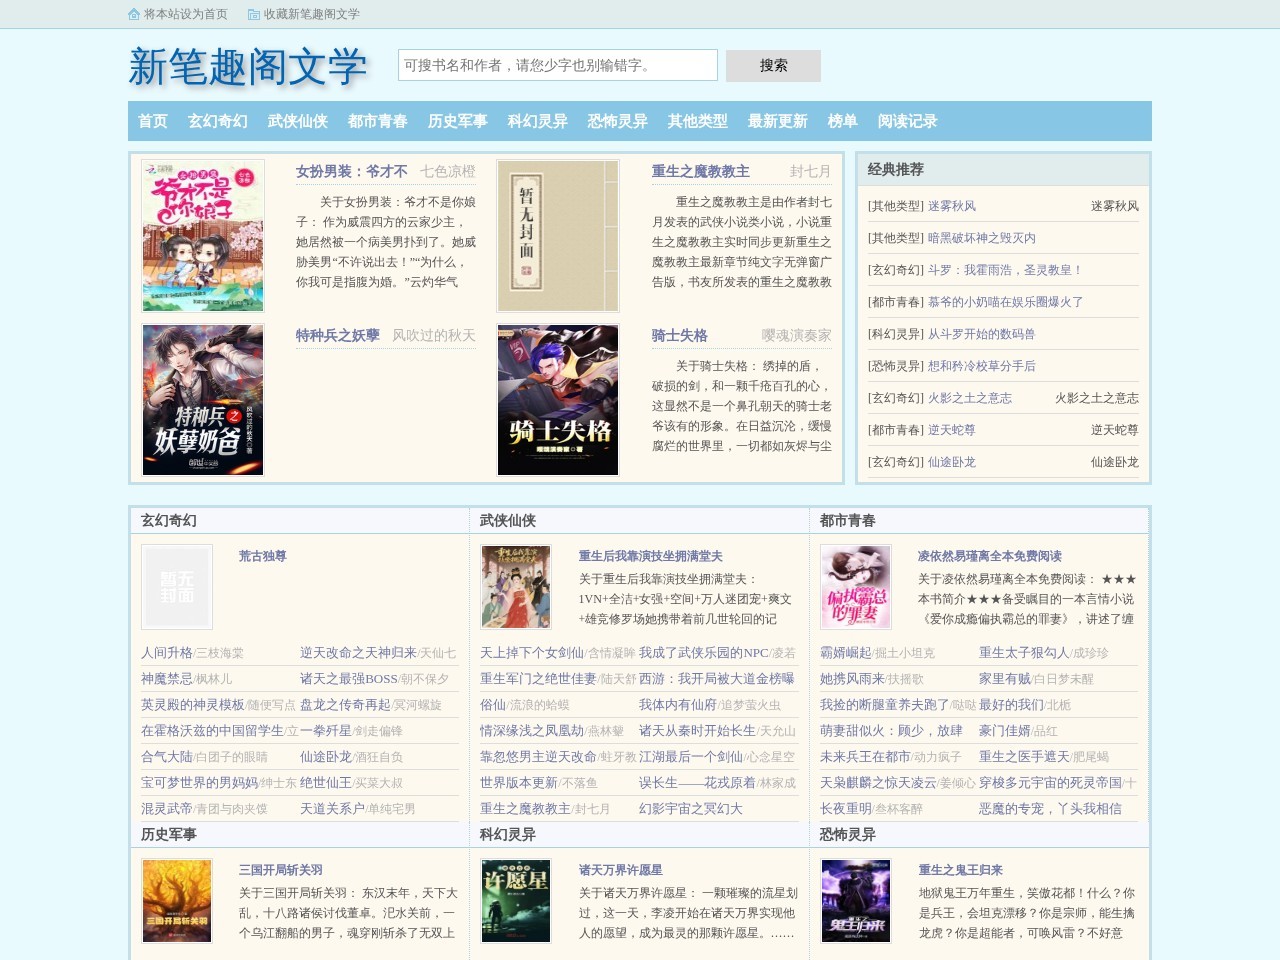Viewport: 1280px width, 960px height.
Task: Open 重生太子狠勾人
Action: [1024, 653]
